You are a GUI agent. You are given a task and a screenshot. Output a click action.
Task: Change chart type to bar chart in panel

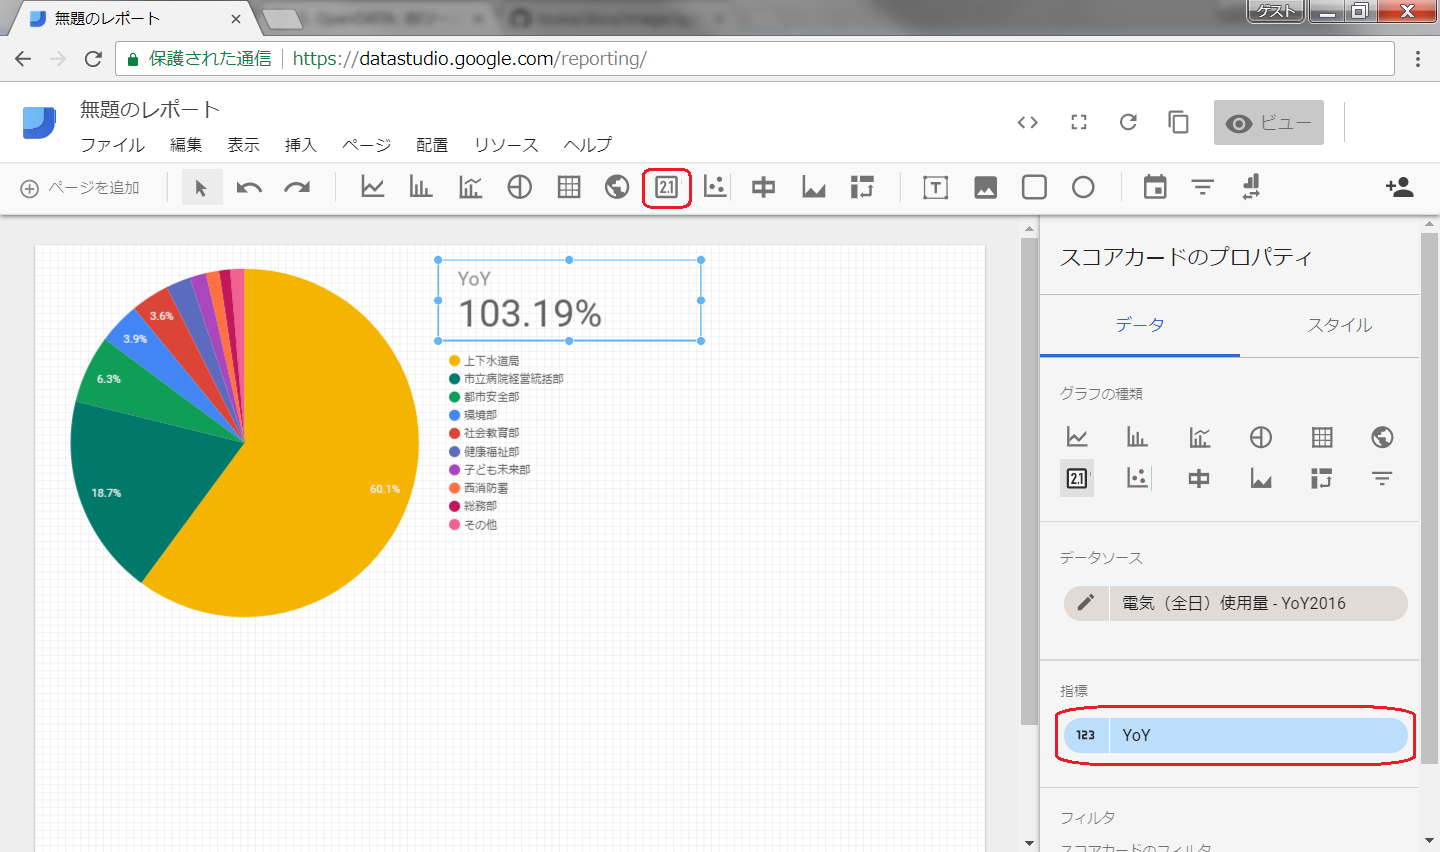point(1137,437)
